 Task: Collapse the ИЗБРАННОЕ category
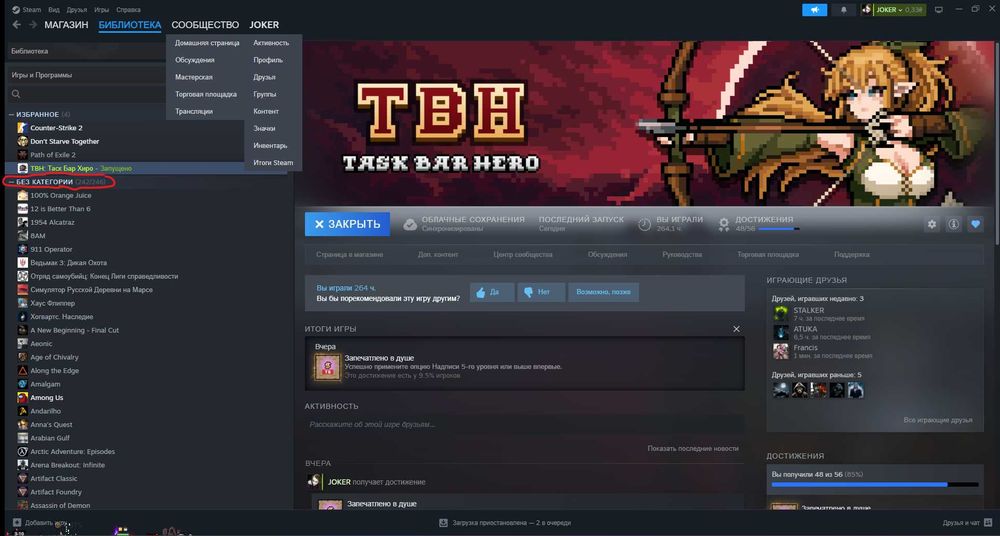tap(11, 114)
